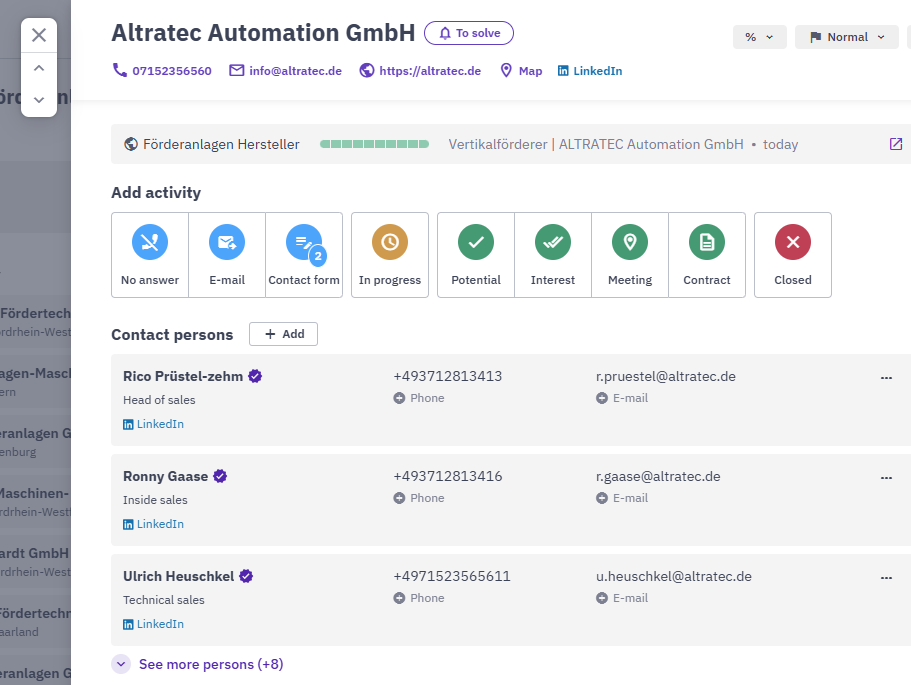Click verified badge beside Ulrich Heuschkel

pos(246,576)
